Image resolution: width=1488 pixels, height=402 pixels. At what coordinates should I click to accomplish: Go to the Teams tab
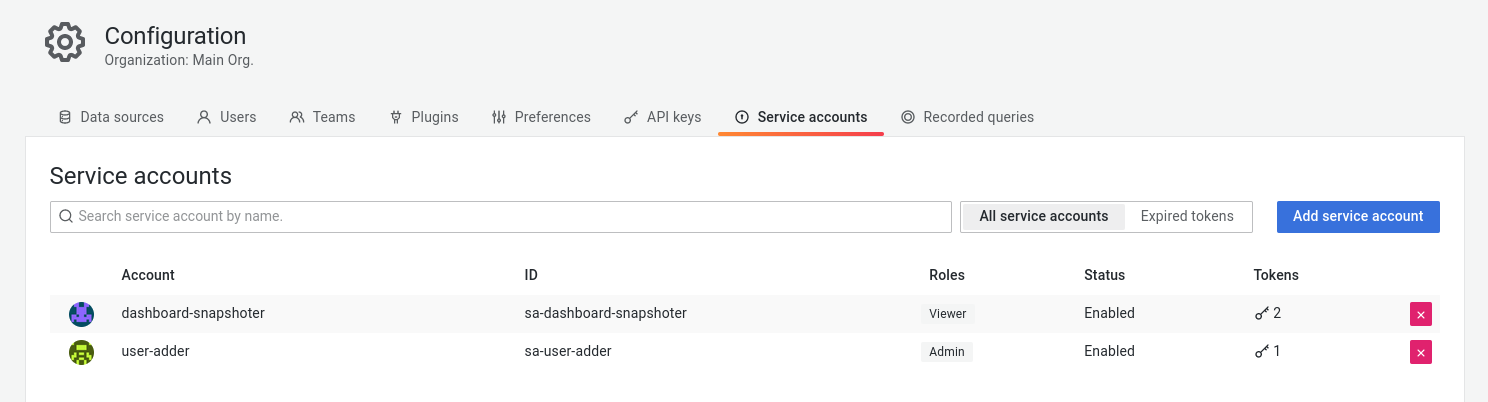point(322,117)
